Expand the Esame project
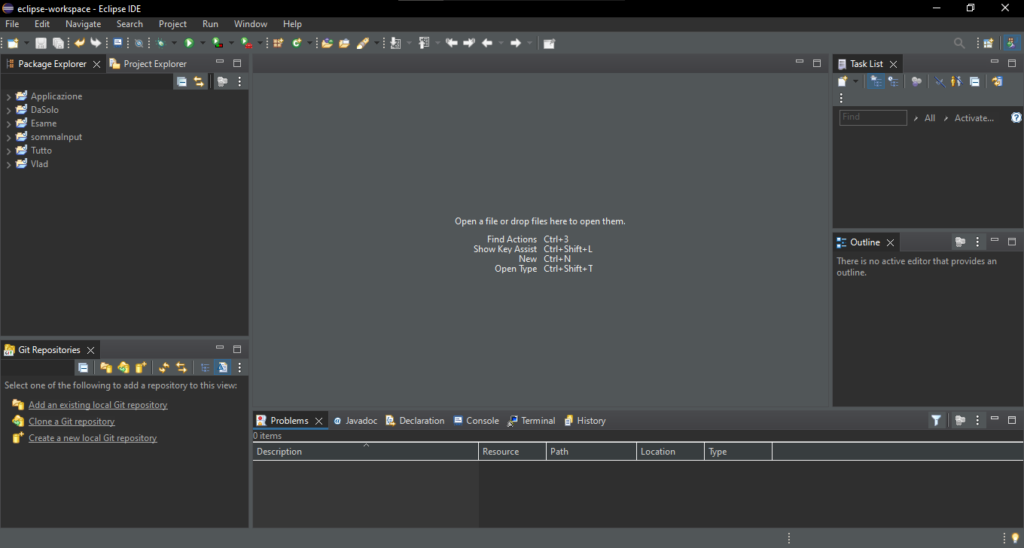The image size is (1024, 548). click(x=8, y=124)
